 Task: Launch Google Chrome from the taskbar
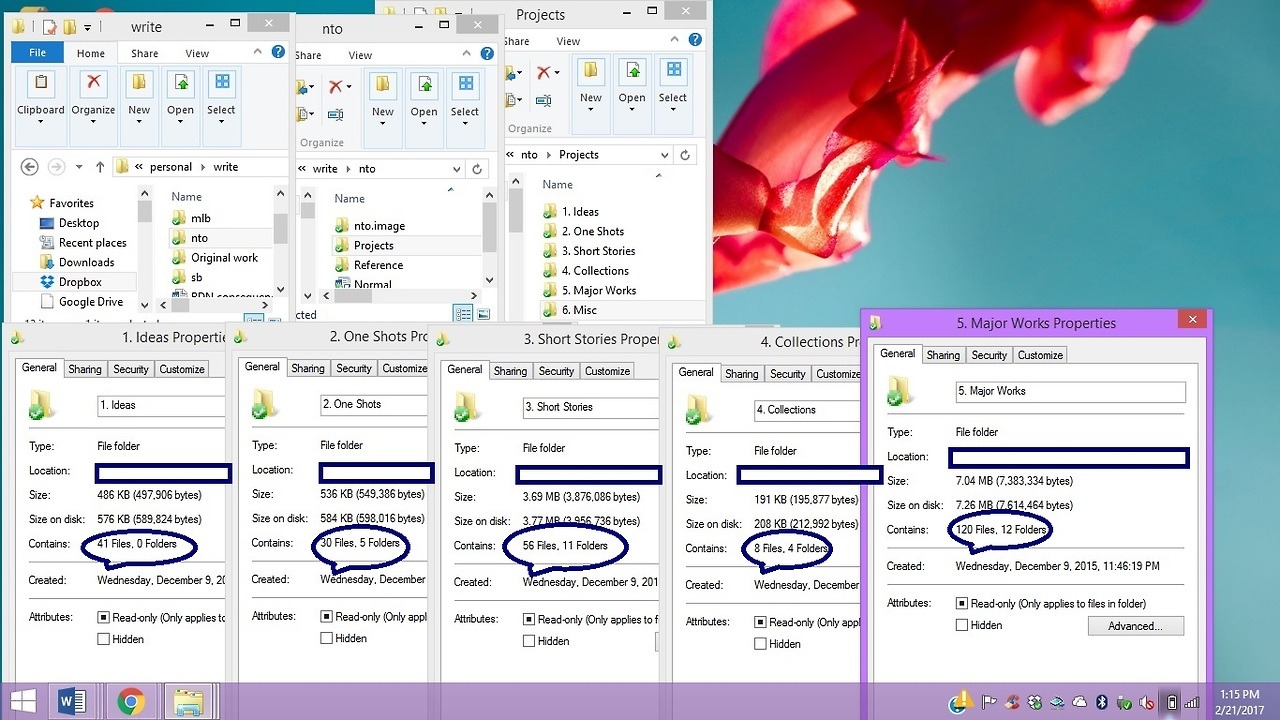(x=130, y=702)
